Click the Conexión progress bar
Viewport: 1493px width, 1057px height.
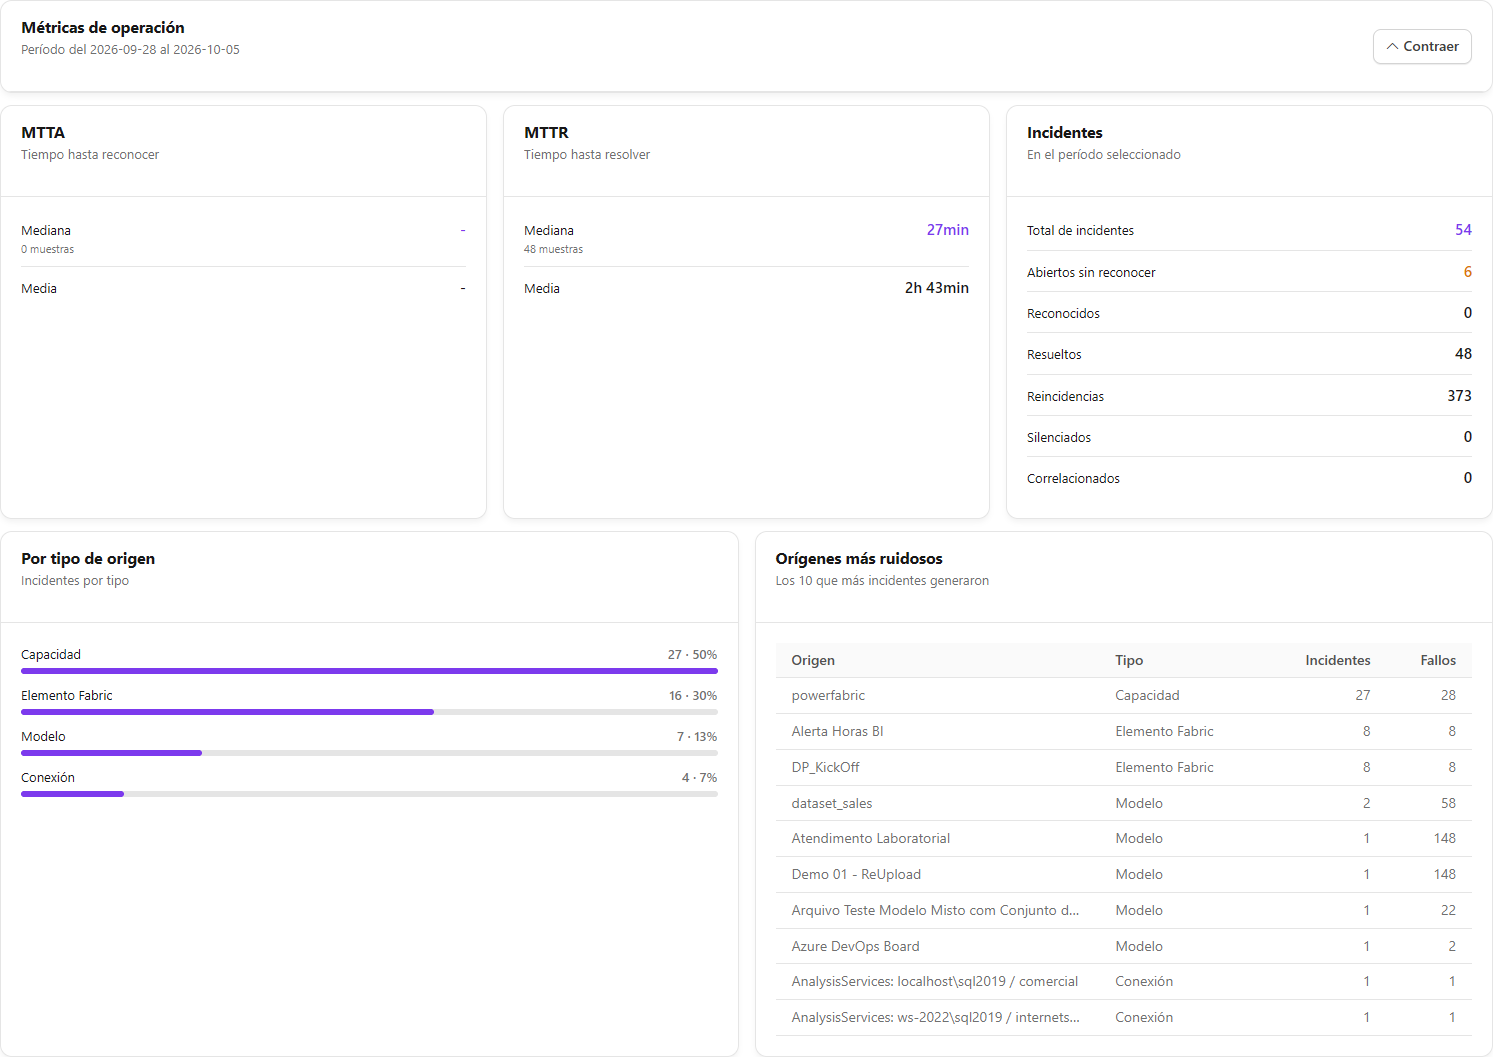[x=369, y=794]
